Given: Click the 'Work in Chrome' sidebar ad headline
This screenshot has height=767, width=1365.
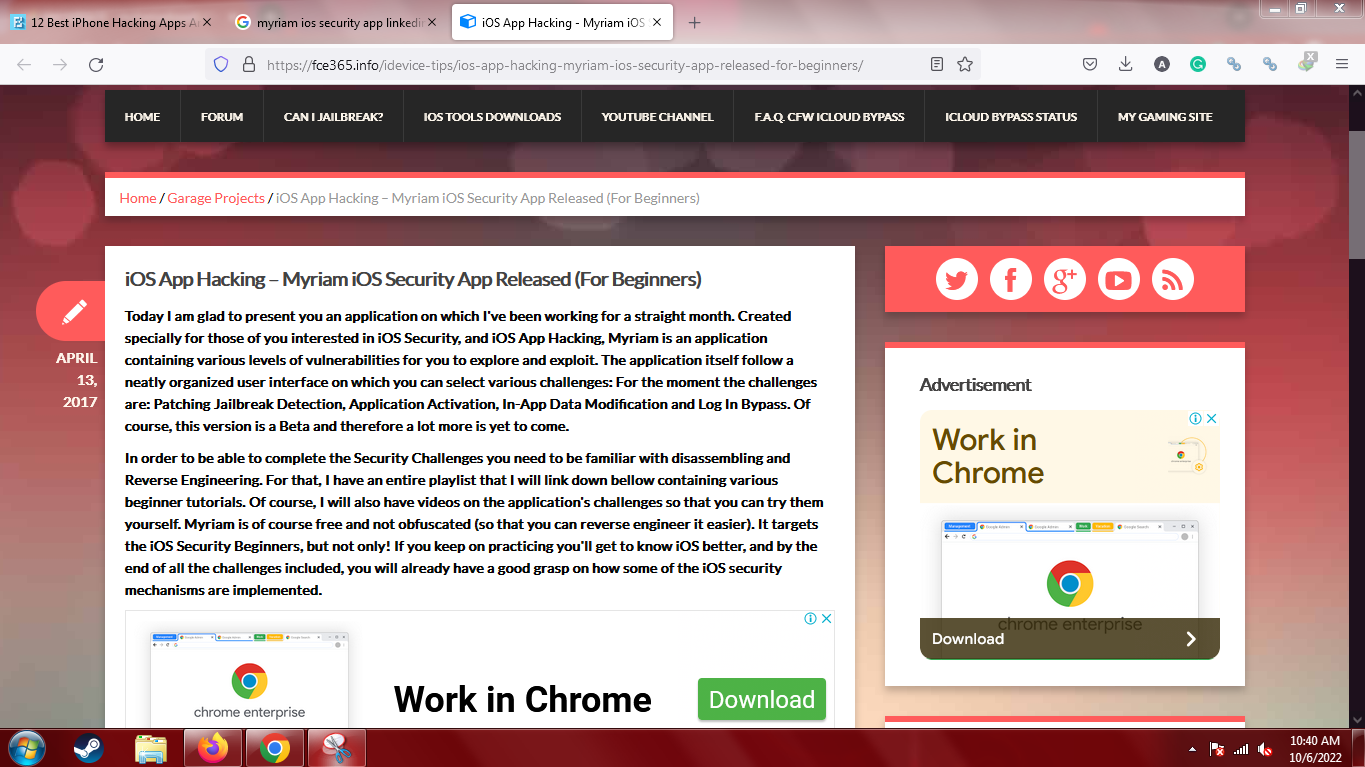Looking at the screenshot, I should (988, 456).
